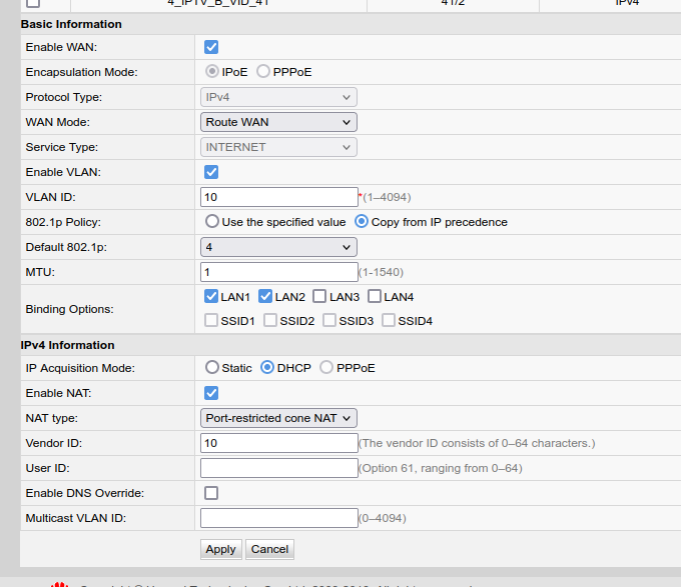Choose Copy from IP precedence option
The image size is (681, 587).
(x=362, y=222)
